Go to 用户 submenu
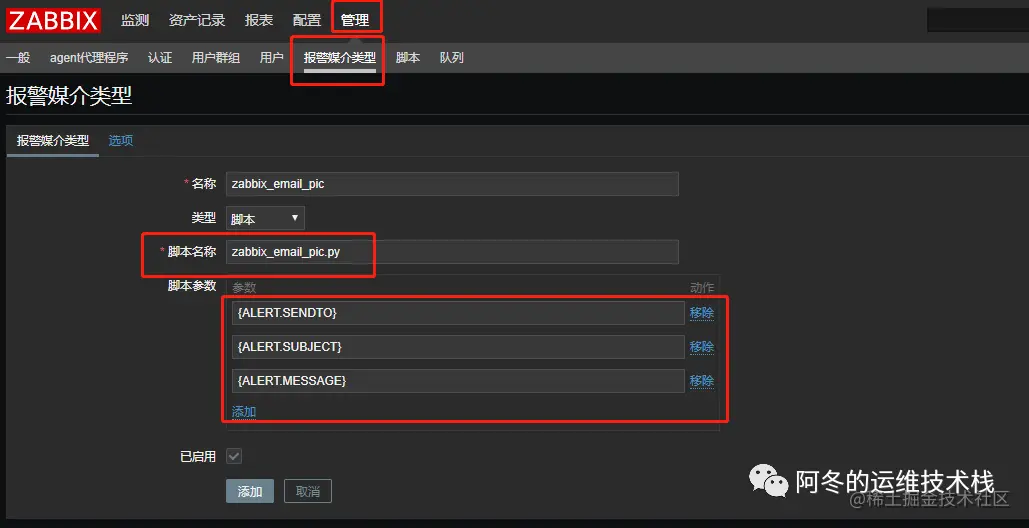This screenshot has width=1029, height=528. coord(272,58)
